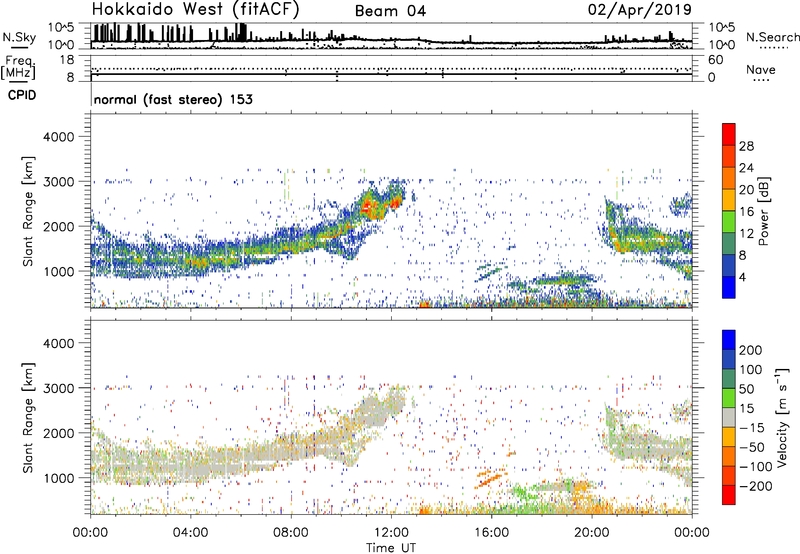Viewport: 800px width, 554px height.
Task: Select the '-200' Velocity colorbar label
Action: (756, 486)
